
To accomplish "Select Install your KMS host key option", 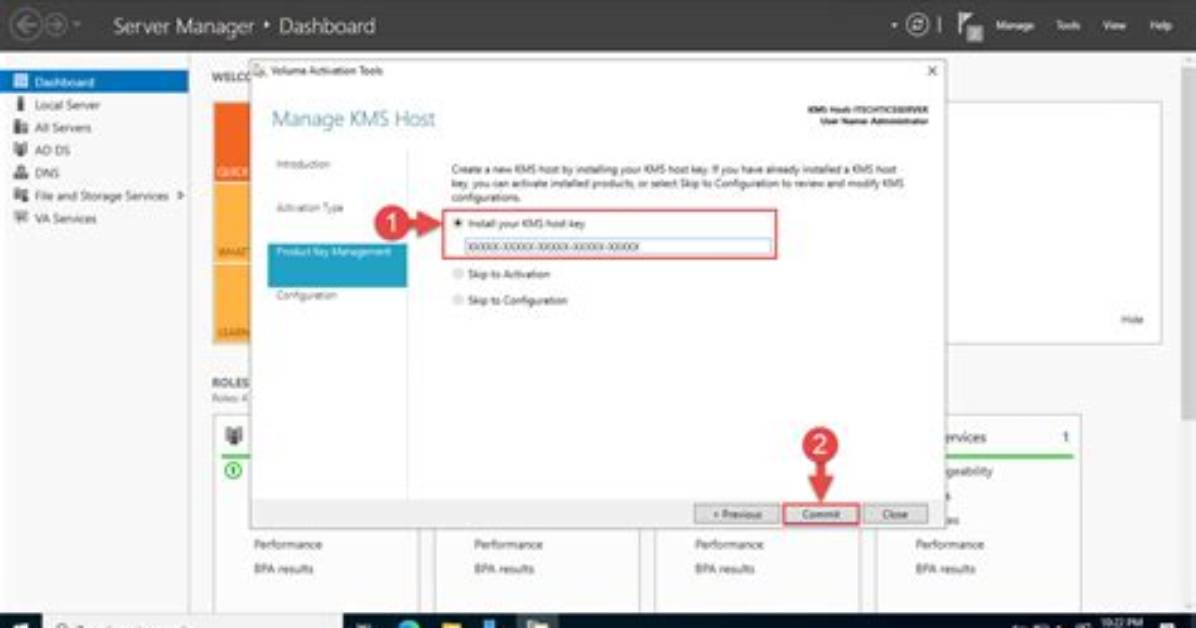I will tap(458, 224).
